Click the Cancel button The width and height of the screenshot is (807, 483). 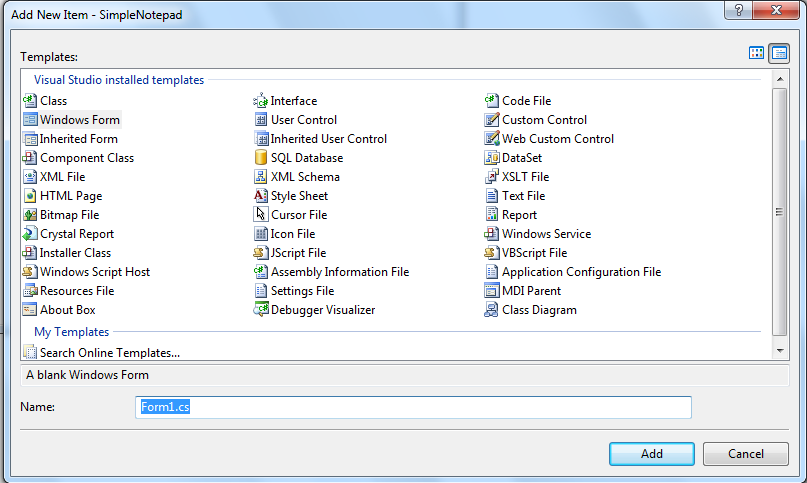(x=746, y=454)
